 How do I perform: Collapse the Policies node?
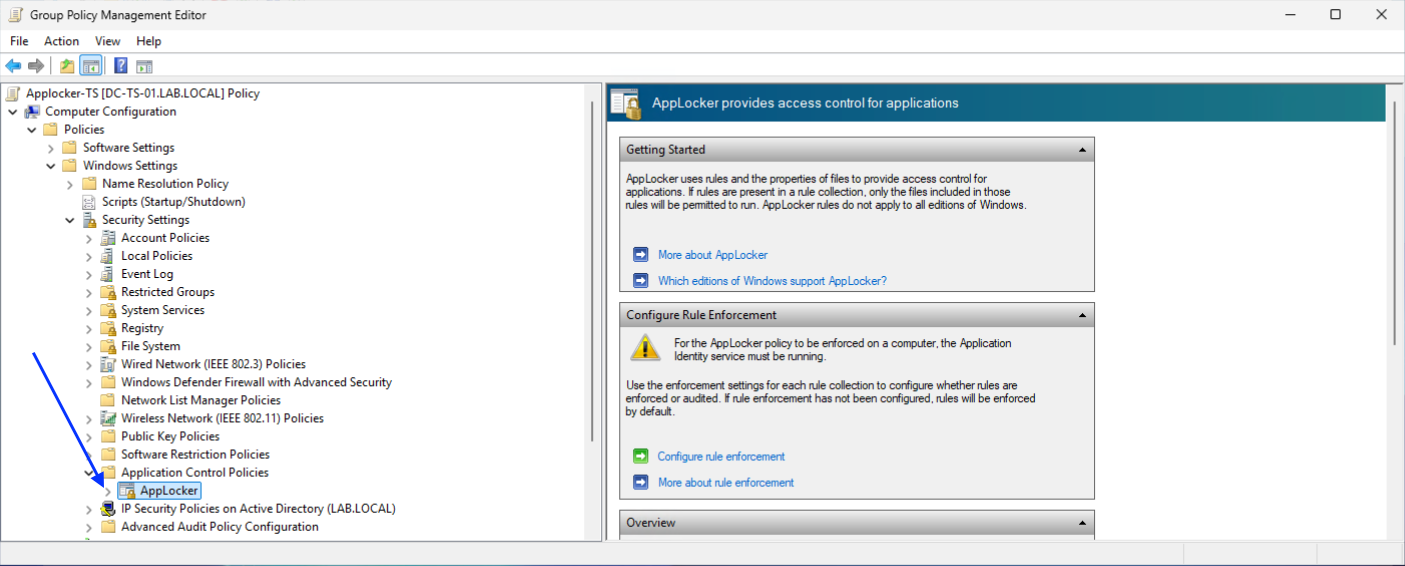[x=32, y=129]
